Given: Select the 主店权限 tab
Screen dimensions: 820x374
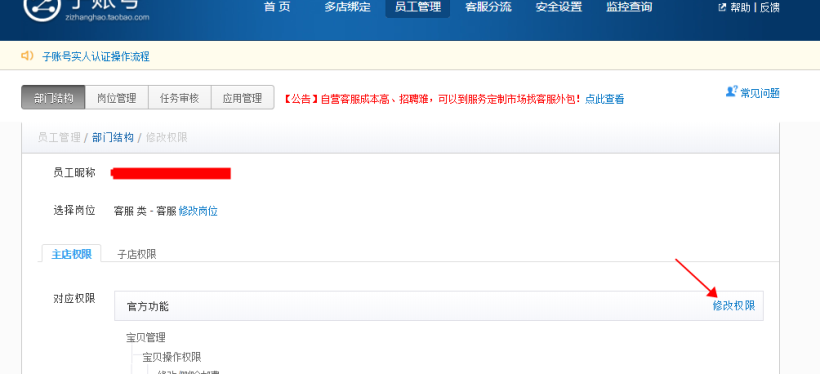Looking at the screenshot, I should coord(72,254).
